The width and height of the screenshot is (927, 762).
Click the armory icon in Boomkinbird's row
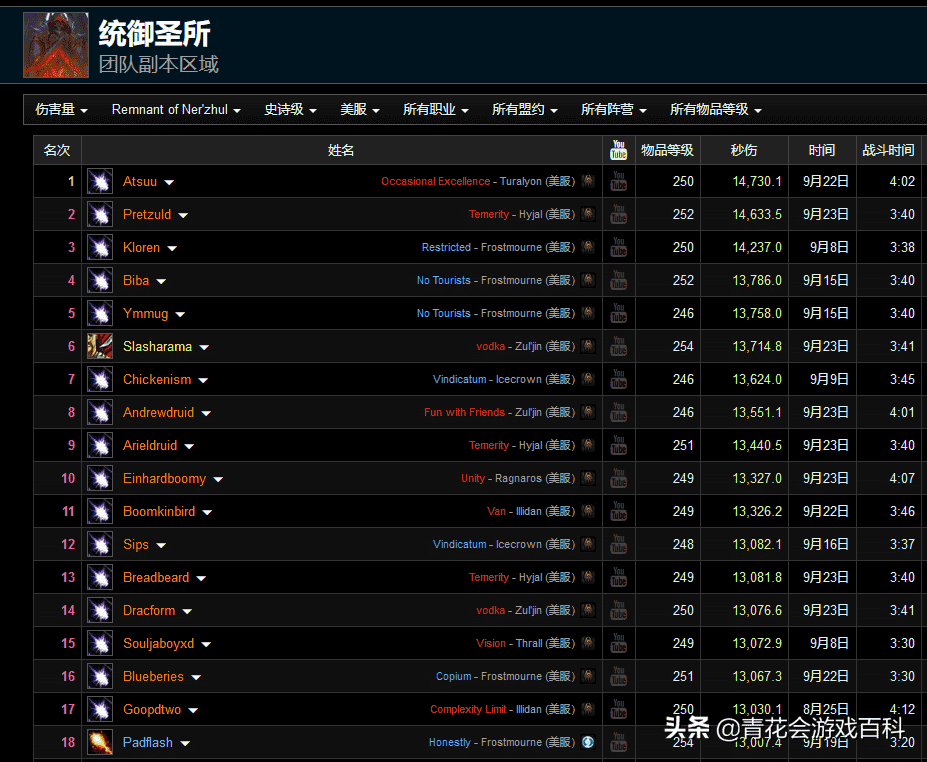[588, 512]
